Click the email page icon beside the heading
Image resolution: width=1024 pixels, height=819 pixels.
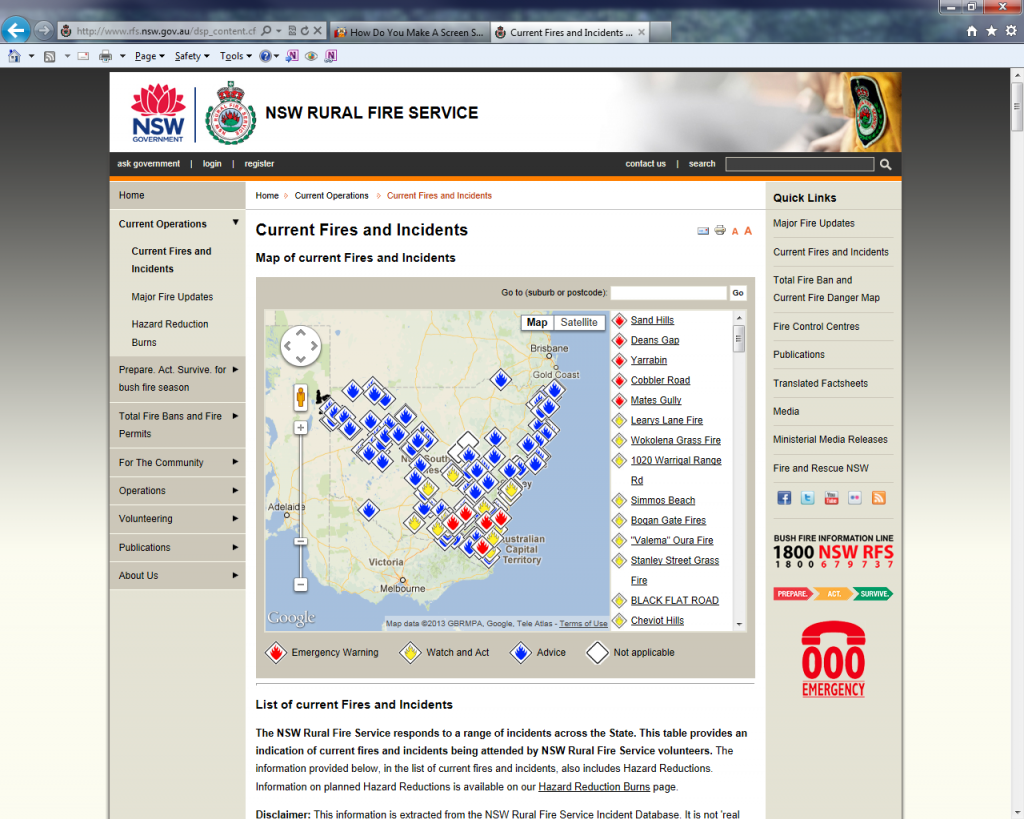click(x=703, y=231)
